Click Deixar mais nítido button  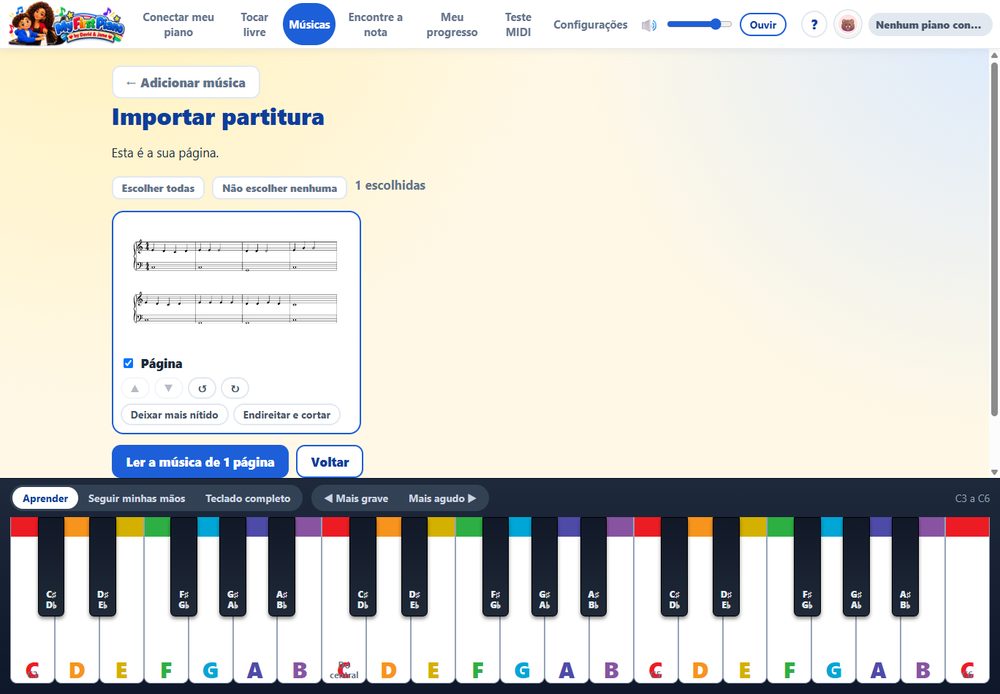point(174,415)
